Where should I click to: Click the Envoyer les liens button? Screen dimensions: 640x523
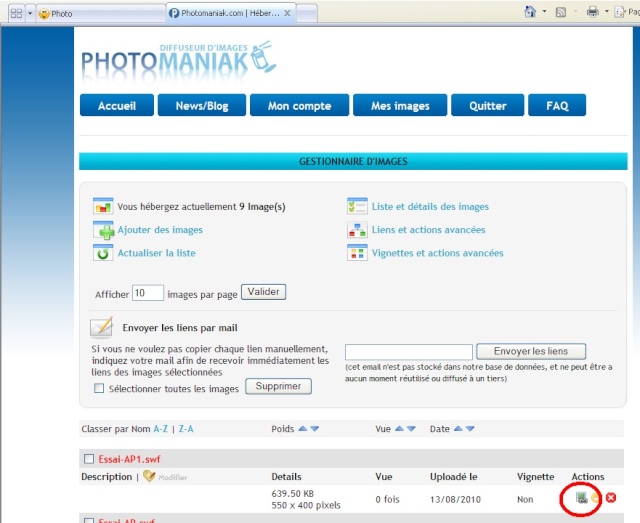coord(531,351)
